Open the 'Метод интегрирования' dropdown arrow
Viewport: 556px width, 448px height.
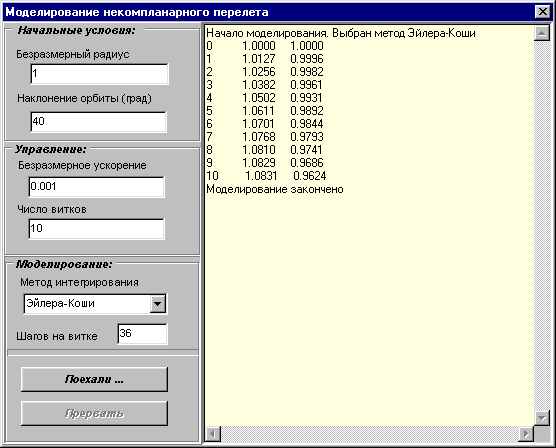(157, 304)
